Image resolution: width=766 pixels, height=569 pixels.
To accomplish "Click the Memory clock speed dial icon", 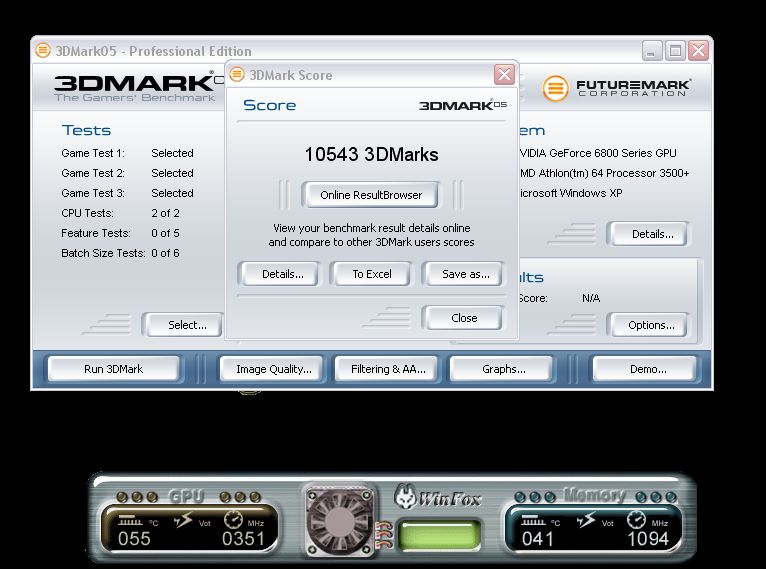I will pos(636,520).
